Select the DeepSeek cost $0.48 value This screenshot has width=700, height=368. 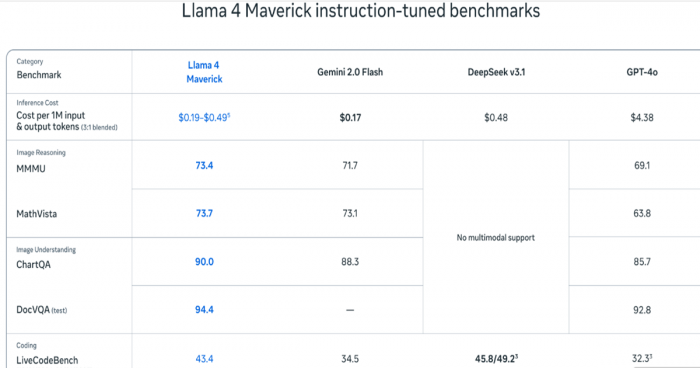[496, 117]
